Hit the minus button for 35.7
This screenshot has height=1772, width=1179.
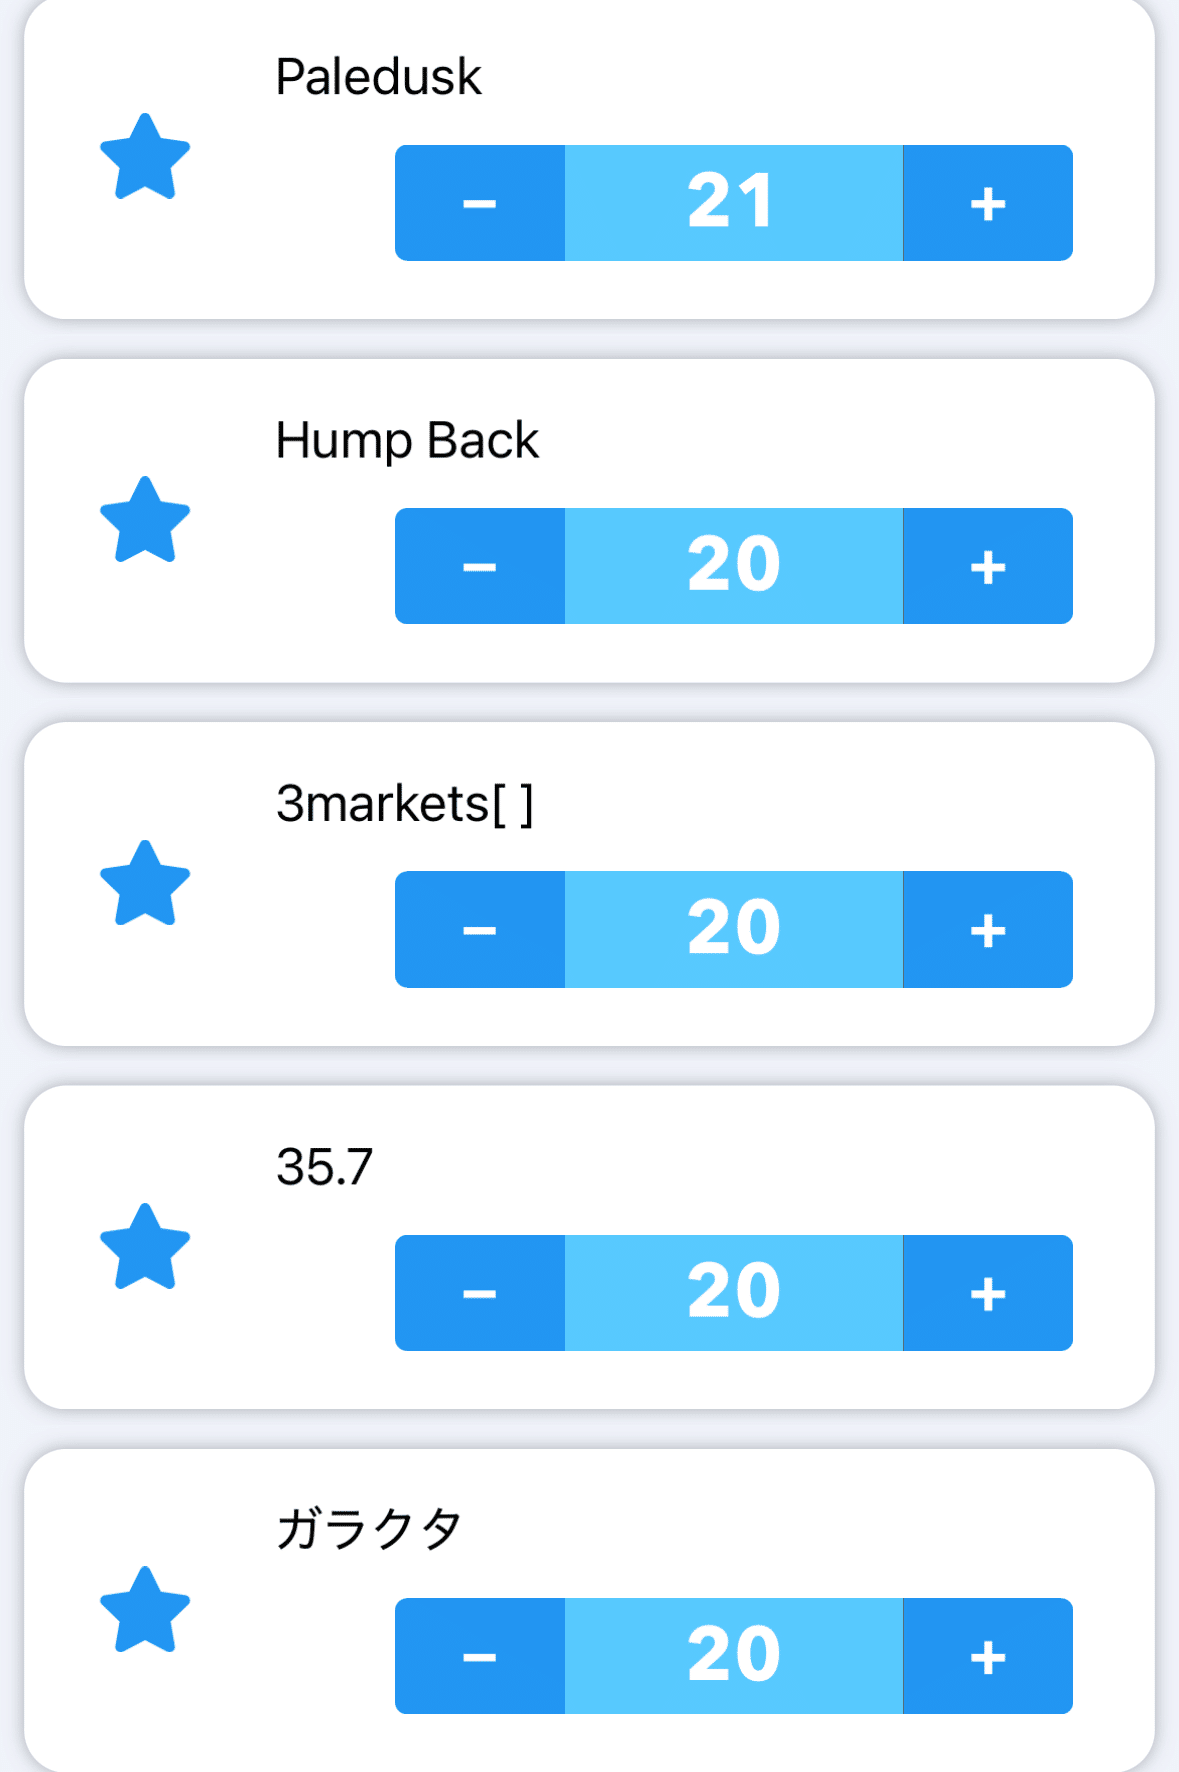480,1293
